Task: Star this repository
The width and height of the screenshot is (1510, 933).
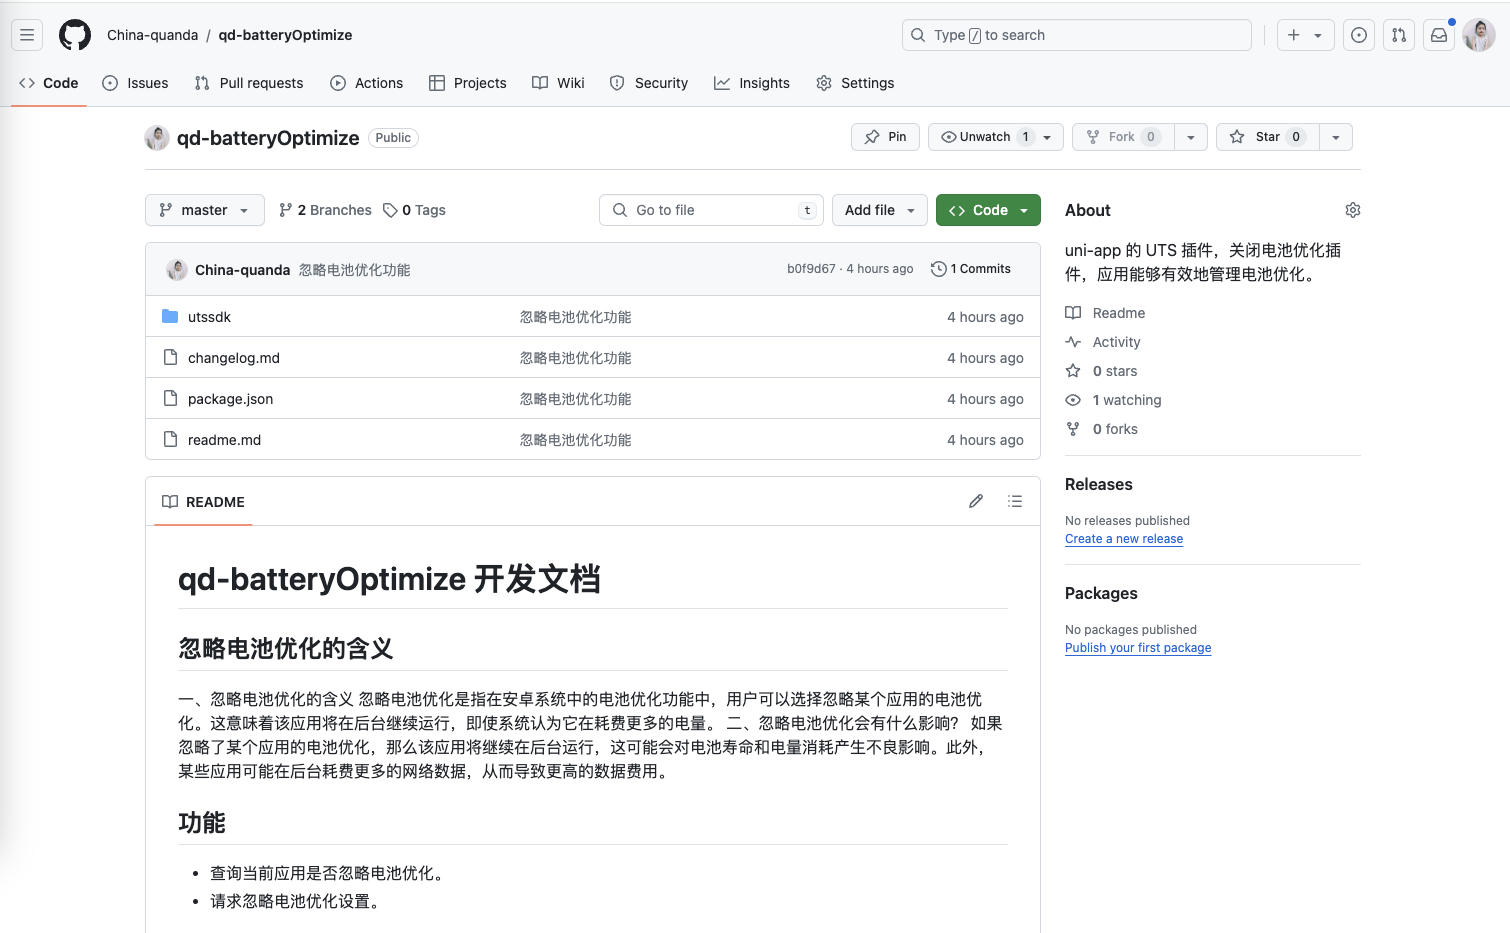Action: tap(1268, 137)
